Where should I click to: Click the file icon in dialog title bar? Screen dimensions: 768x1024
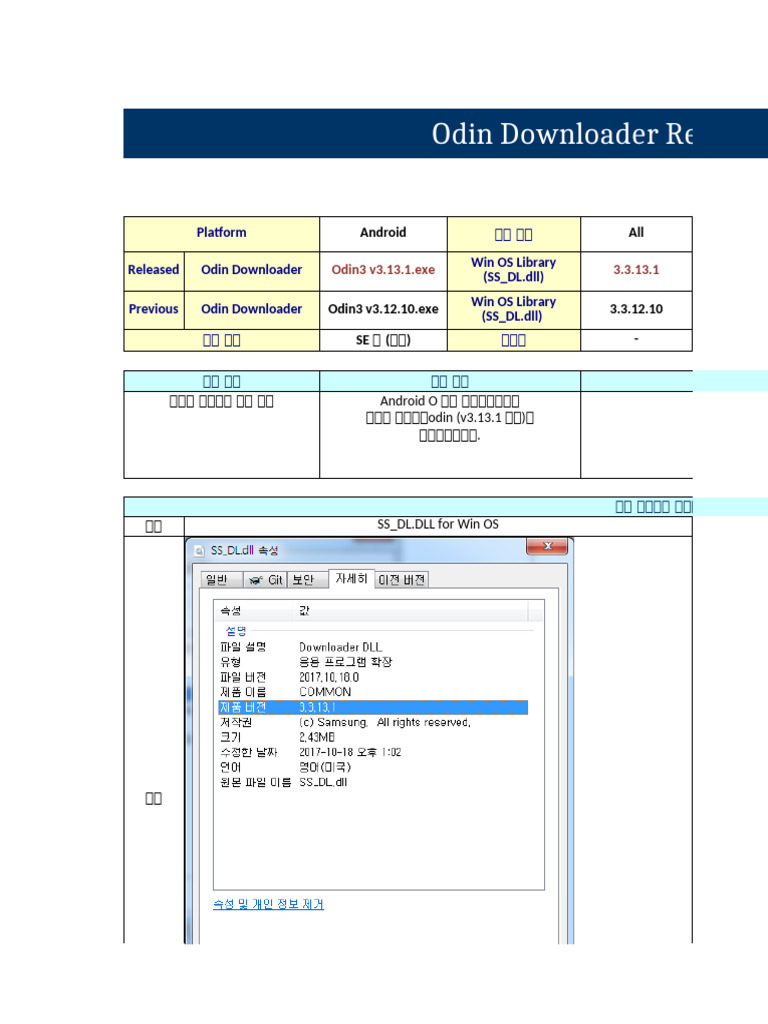pyautogui.click(x=200, y=551)
